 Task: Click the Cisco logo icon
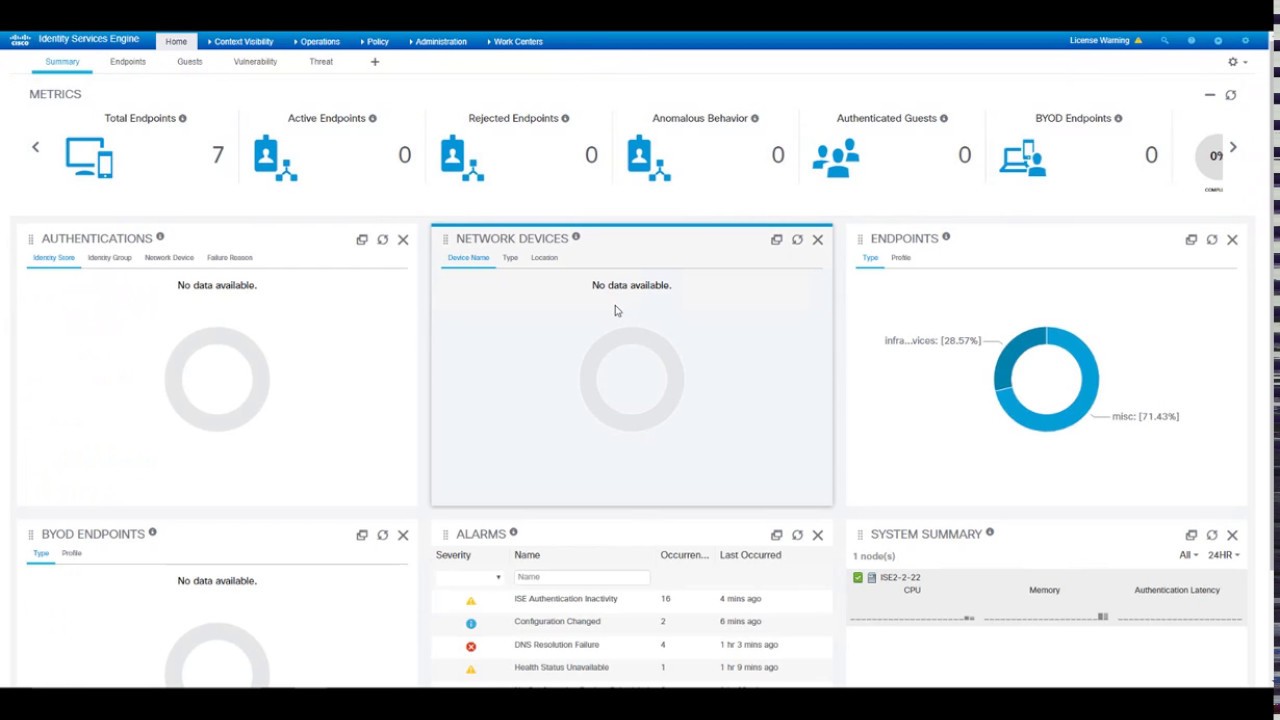tap(20, 40)
